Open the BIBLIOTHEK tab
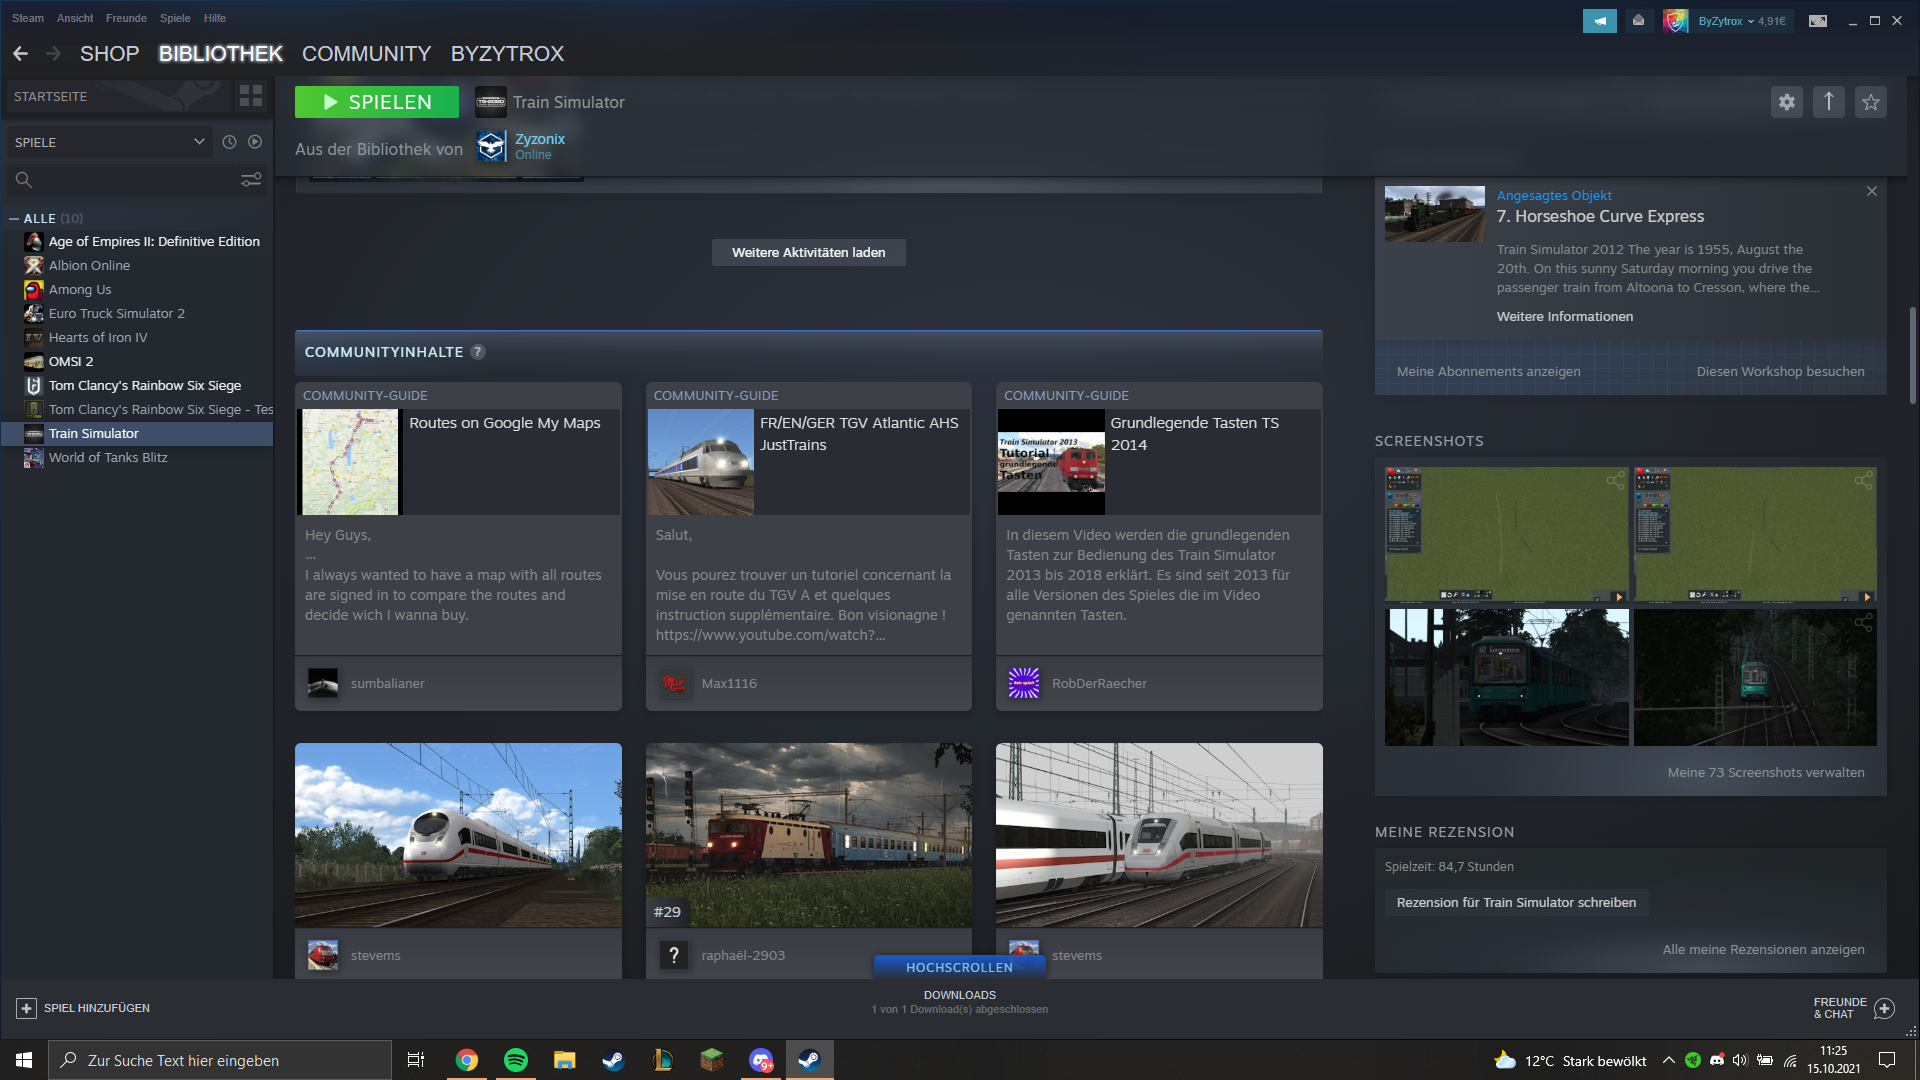The height and width of the screenshot is (1080, 1920). [x=220, y=54]
